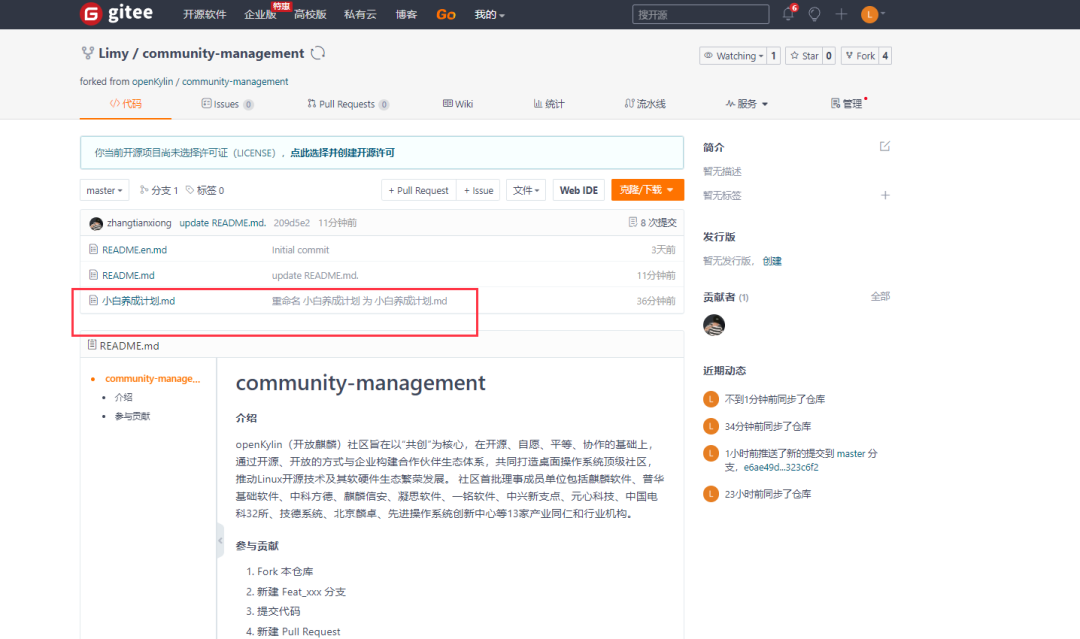Fork this repository

click(x=860, y=56)
